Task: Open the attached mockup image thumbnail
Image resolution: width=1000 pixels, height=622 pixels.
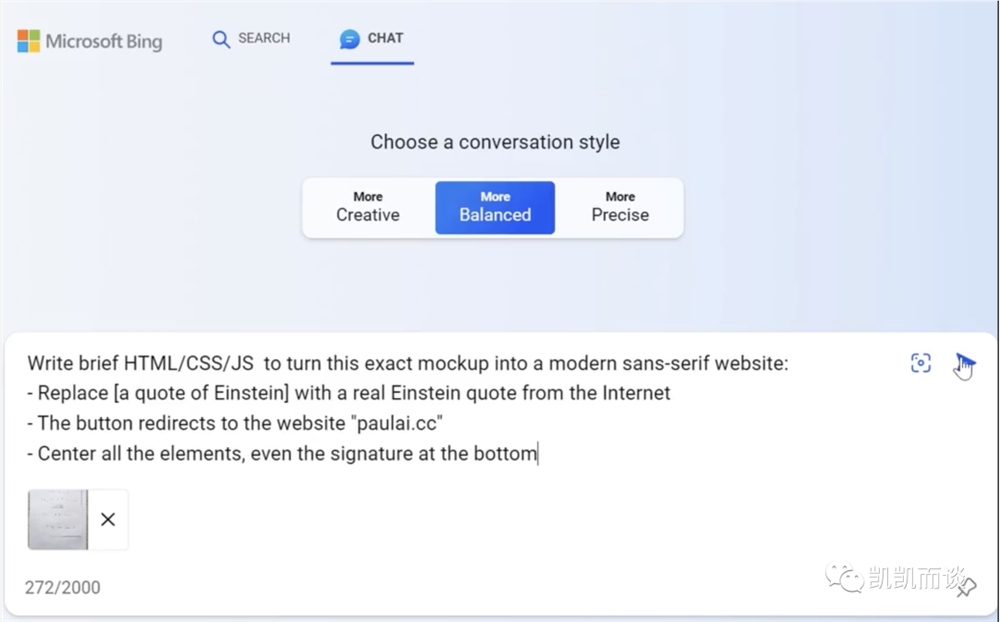Action: coord(57,519)
